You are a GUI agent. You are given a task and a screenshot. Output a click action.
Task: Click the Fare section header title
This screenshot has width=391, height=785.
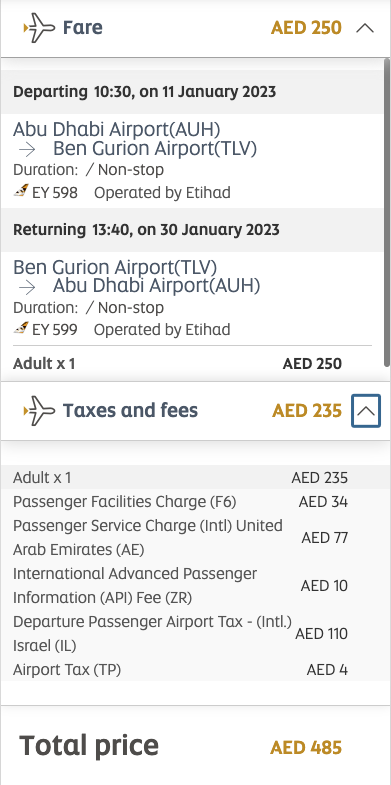click(x=83, y=28)
